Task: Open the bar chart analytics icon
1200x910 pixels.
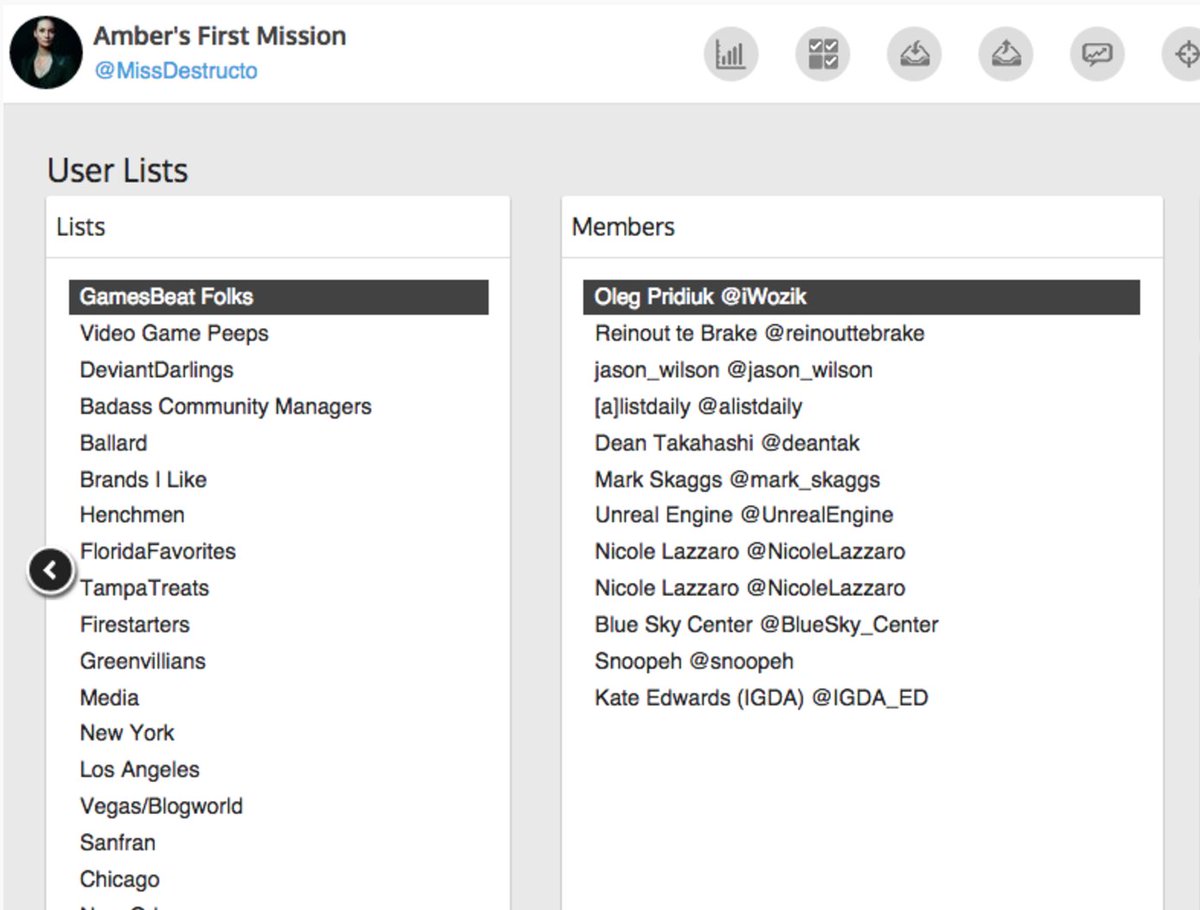Action: 731,54
